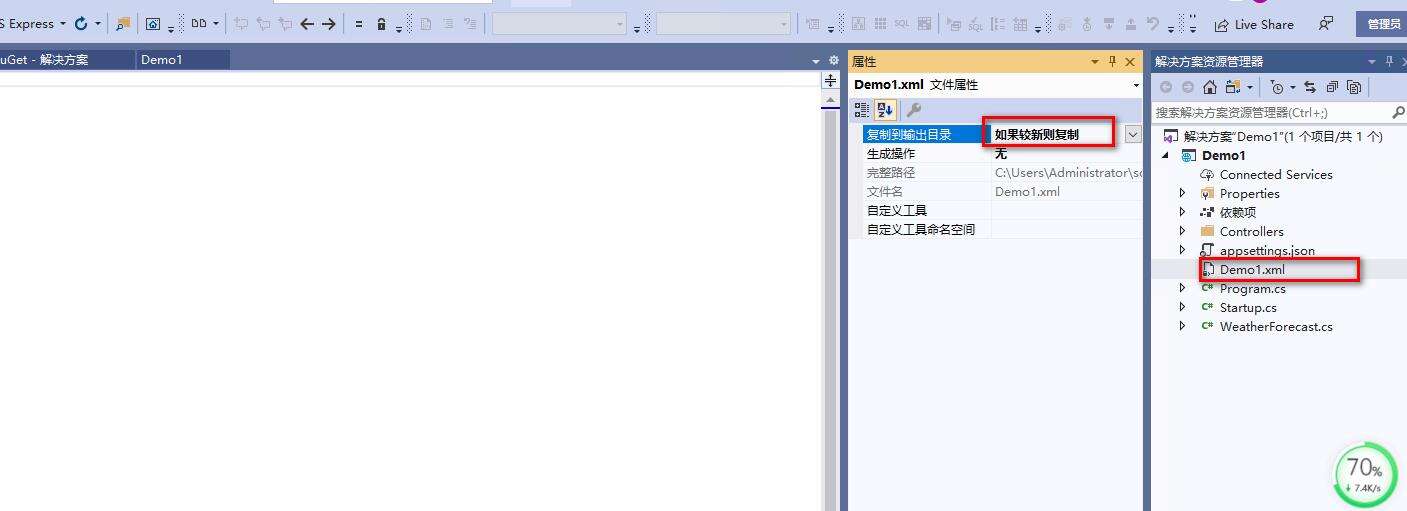1407x511 pixels.
Task: Click the feedback icon beside Live Share
Action: 1326,24
